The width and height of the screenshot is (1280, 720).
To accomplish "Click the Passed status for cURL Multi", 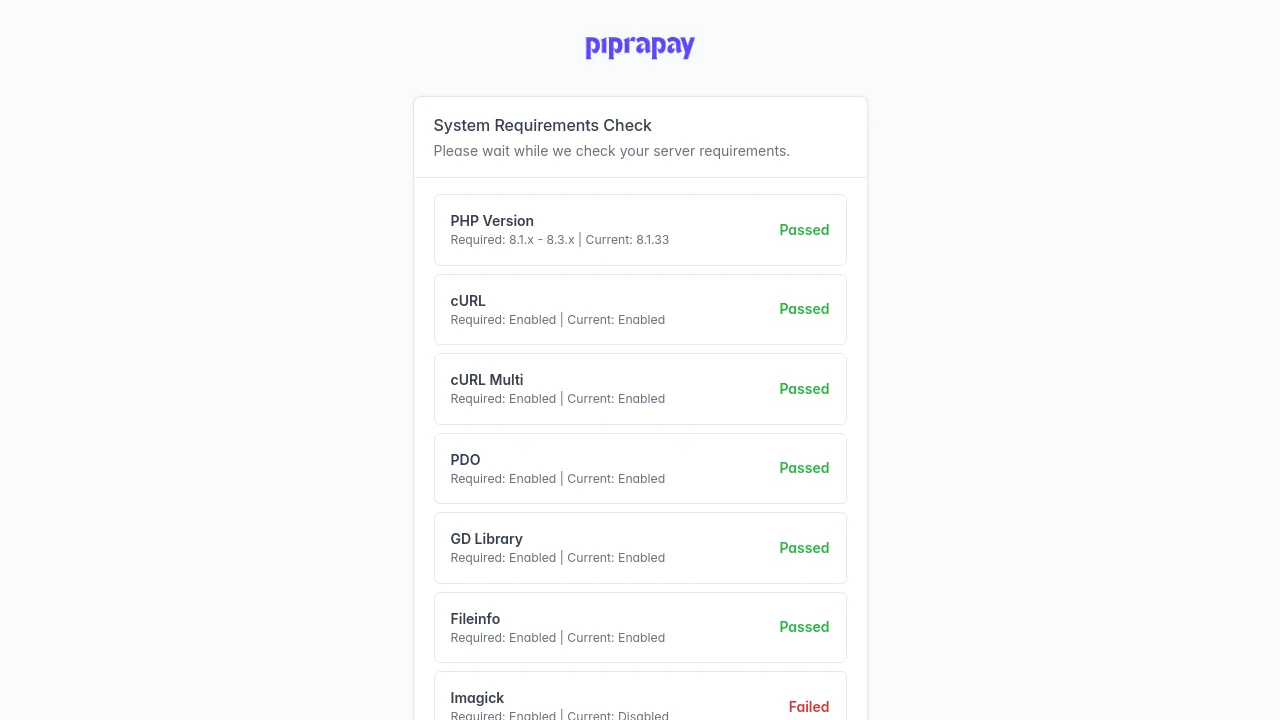I will click(804, 389).
